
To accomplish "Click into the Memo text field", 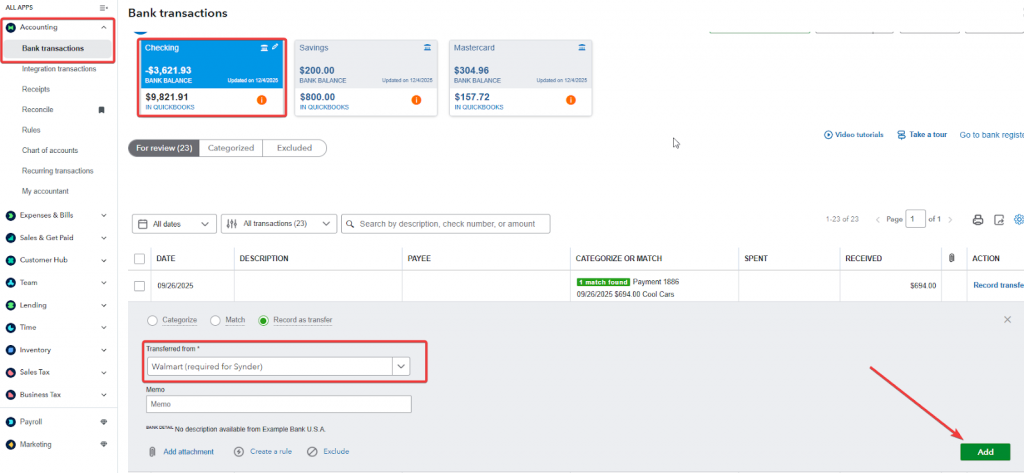I will click(x=278, y=404).
